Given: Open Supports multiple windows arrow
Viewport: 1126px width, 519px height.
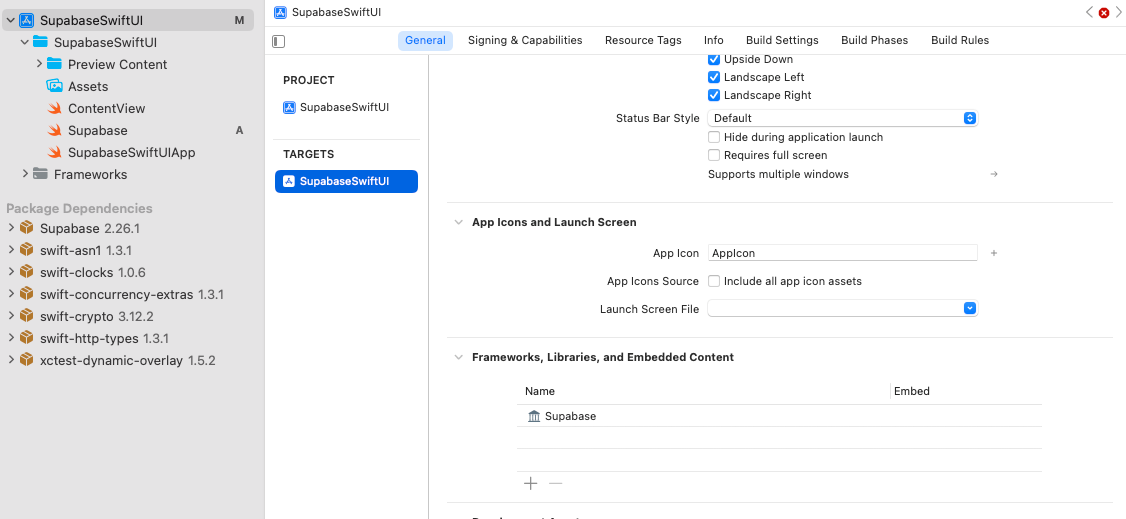Looking at the screenshot, I should point(994,175).
